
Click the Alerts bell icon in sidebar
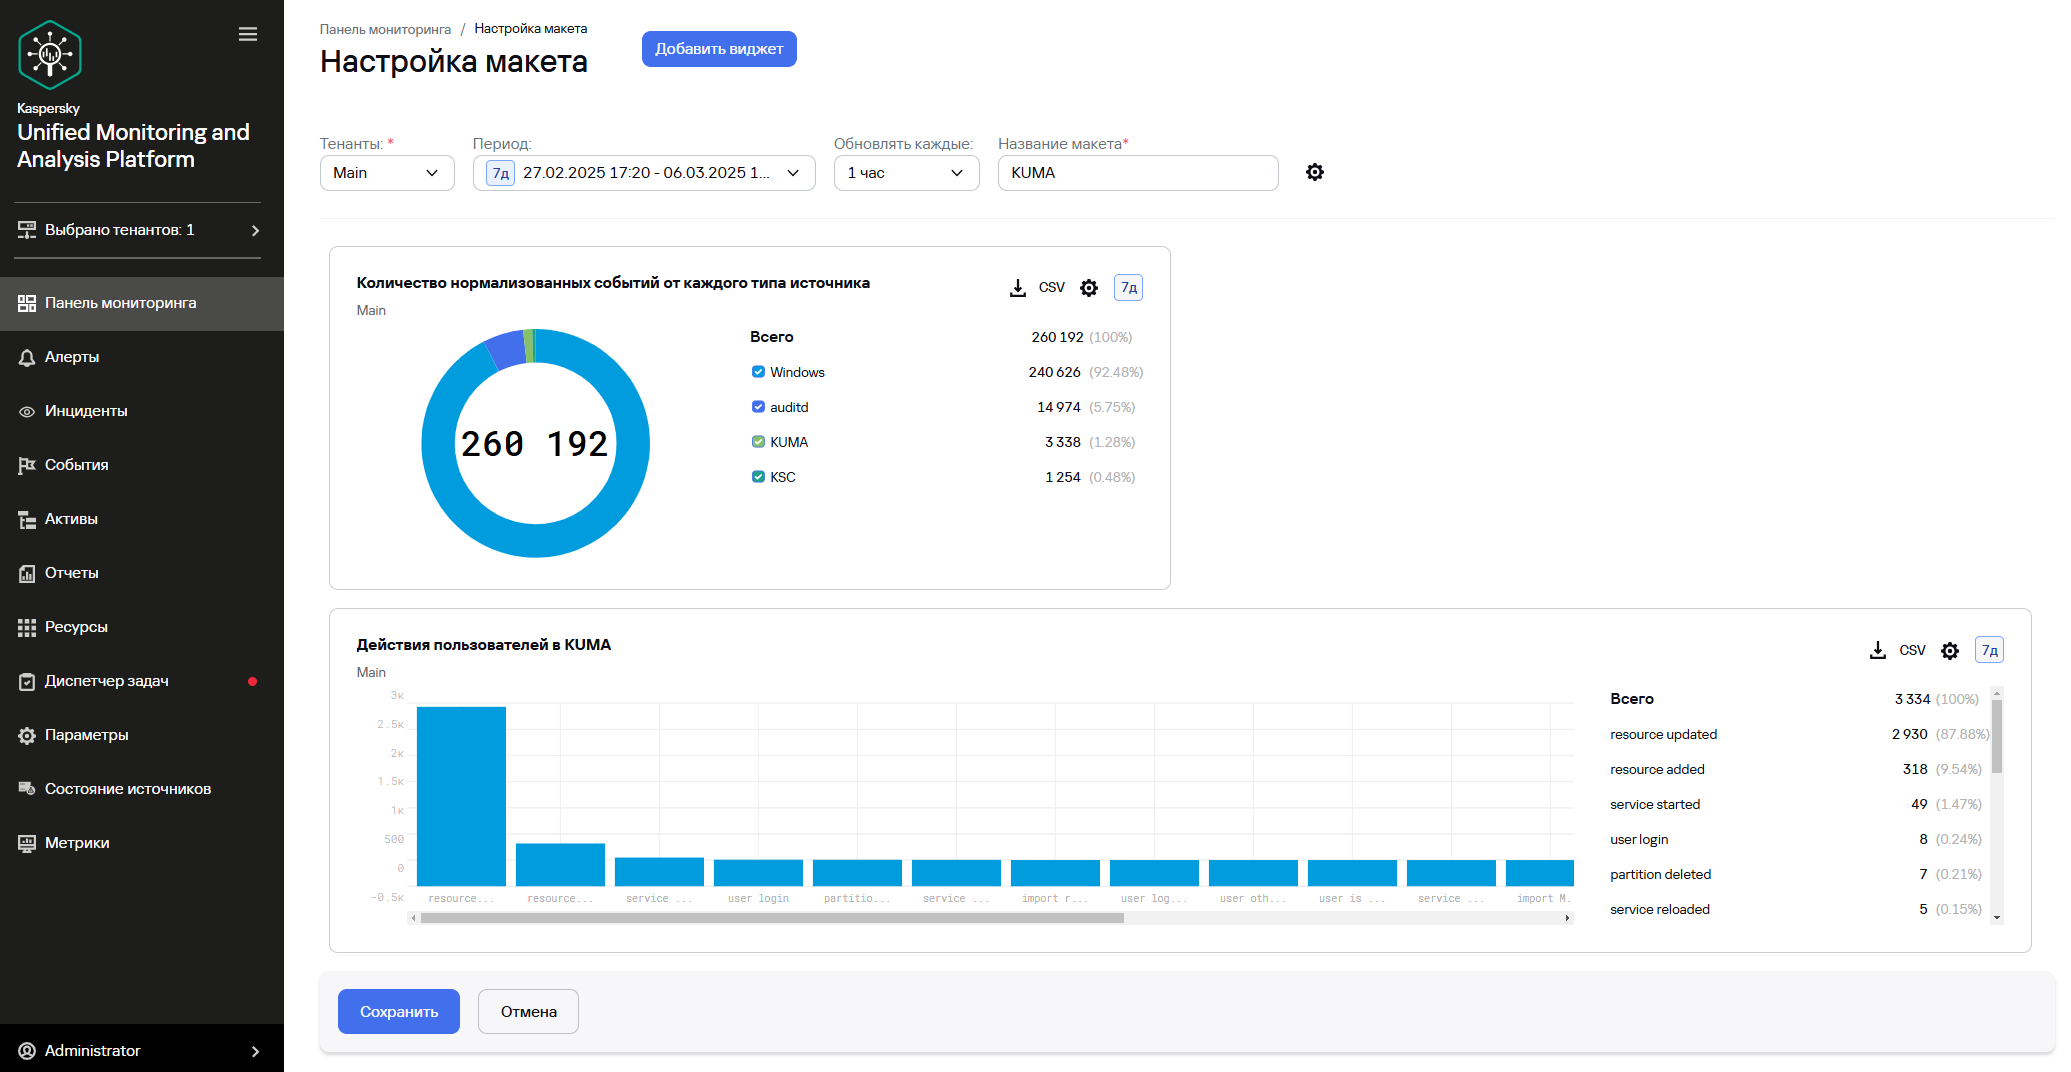tap(27, 357)
